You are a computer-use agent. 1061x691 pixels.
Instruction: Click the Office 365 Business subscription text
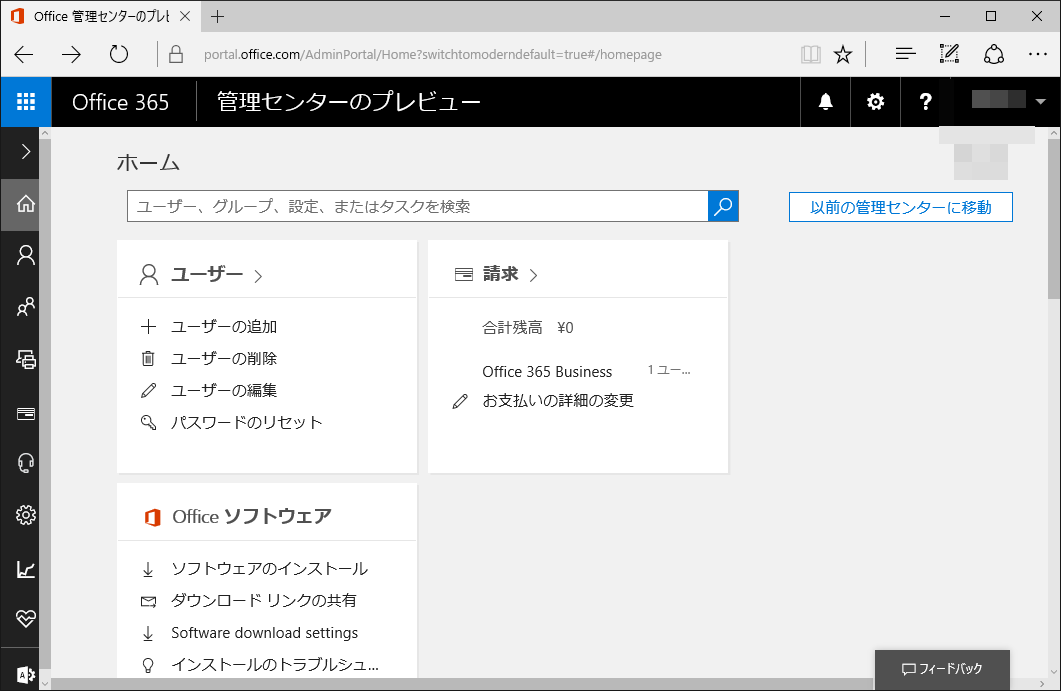(547, 372)
